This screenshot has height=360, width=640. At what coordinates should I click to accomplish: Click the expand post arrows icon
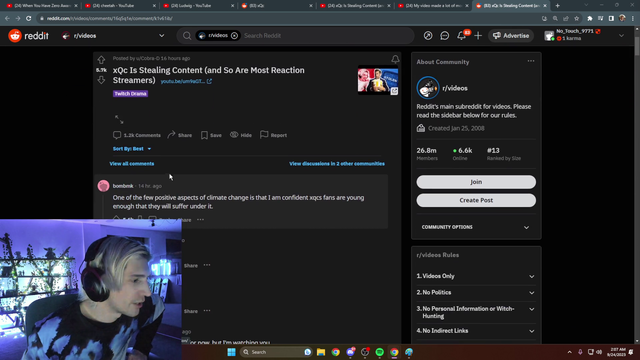pos(119,119)
